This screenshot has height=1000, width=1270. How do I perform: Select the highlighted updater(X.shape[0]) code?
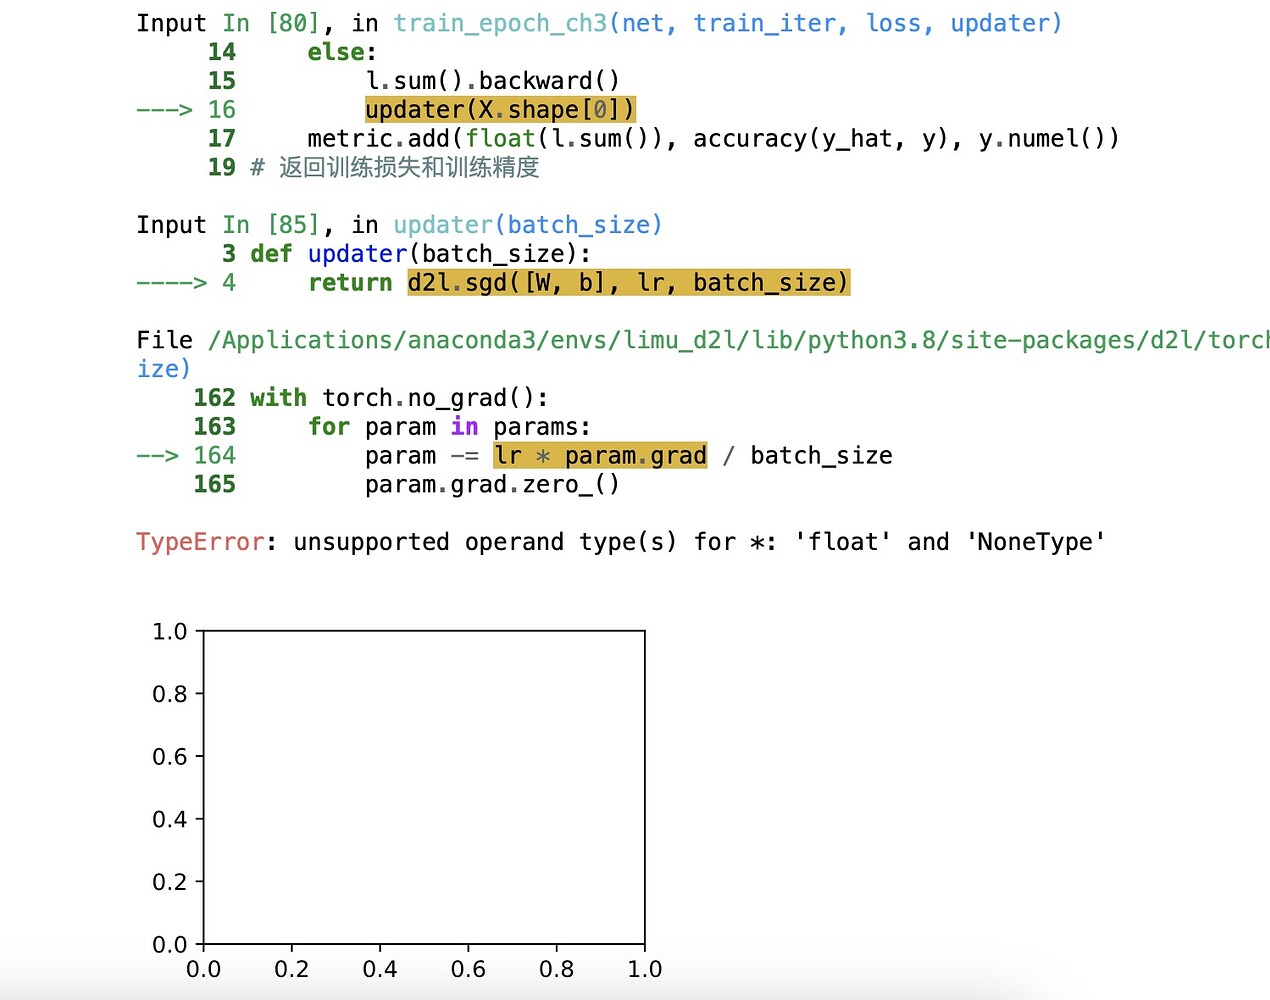(499, 109)
